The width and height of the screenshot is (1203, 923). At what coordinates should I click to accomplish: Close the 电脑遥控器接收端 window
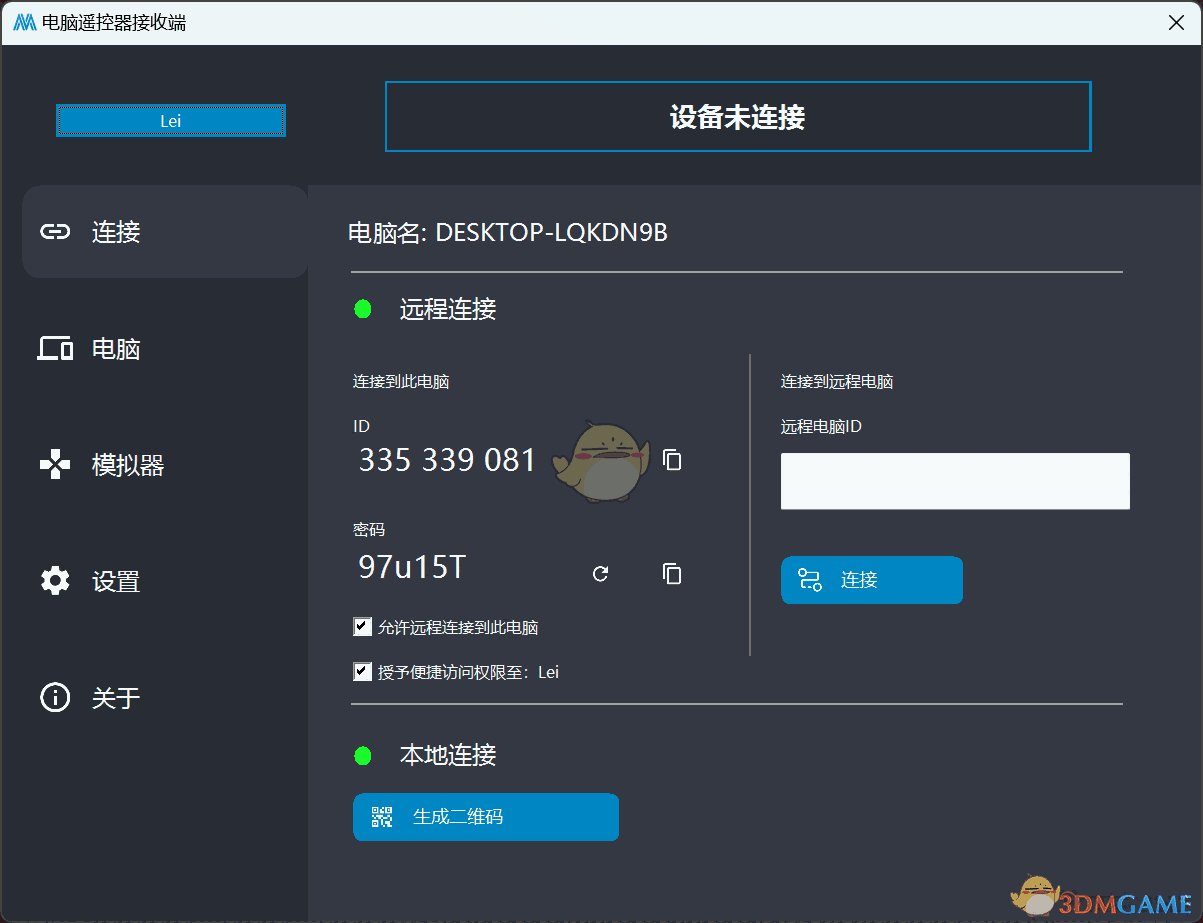click(x=1176, y=23)
